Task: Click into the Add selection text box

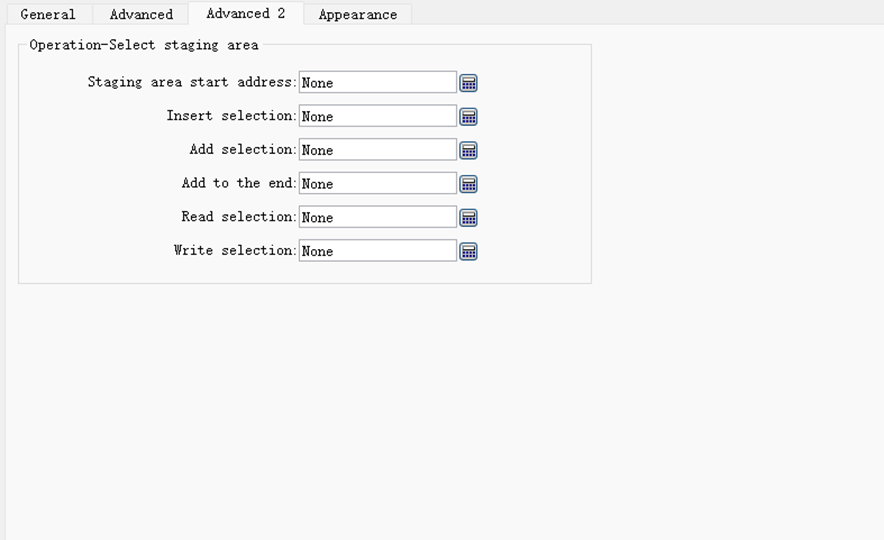Action: point(377,150)
